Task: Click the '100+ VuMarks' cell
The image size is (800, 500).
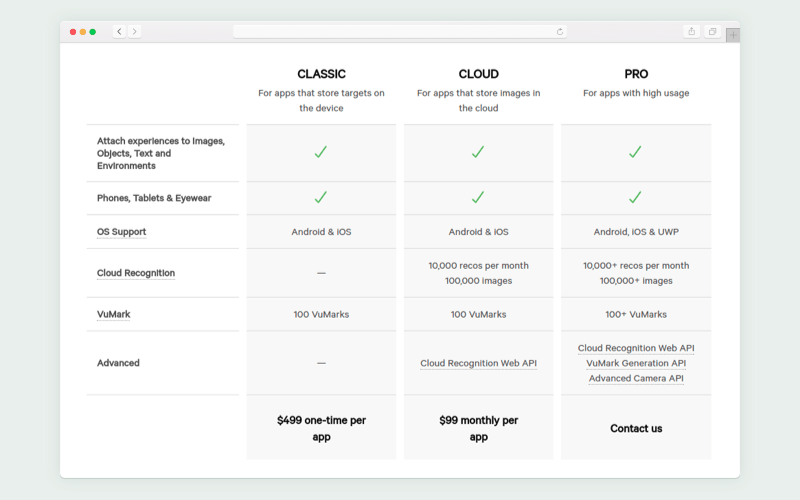Action: point(636,314)
